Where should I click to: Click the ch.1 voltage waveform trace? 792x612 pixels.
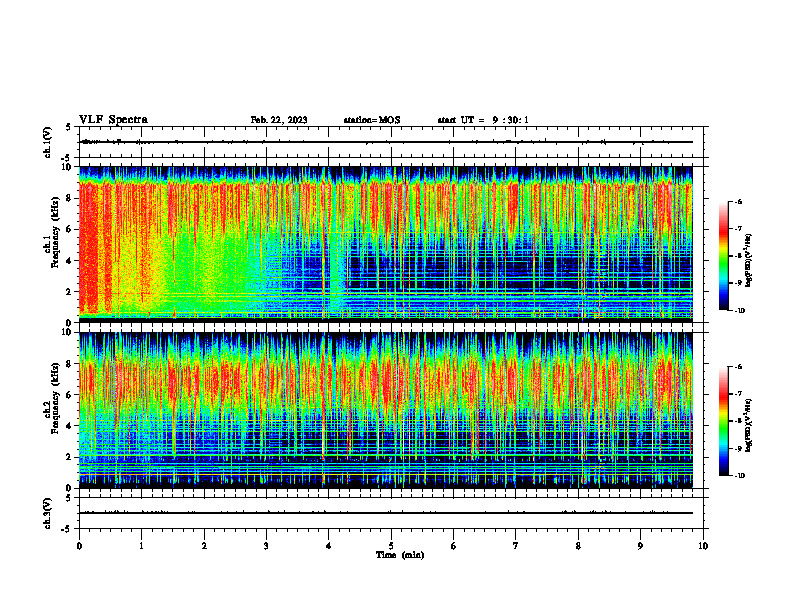coord(386,142)
